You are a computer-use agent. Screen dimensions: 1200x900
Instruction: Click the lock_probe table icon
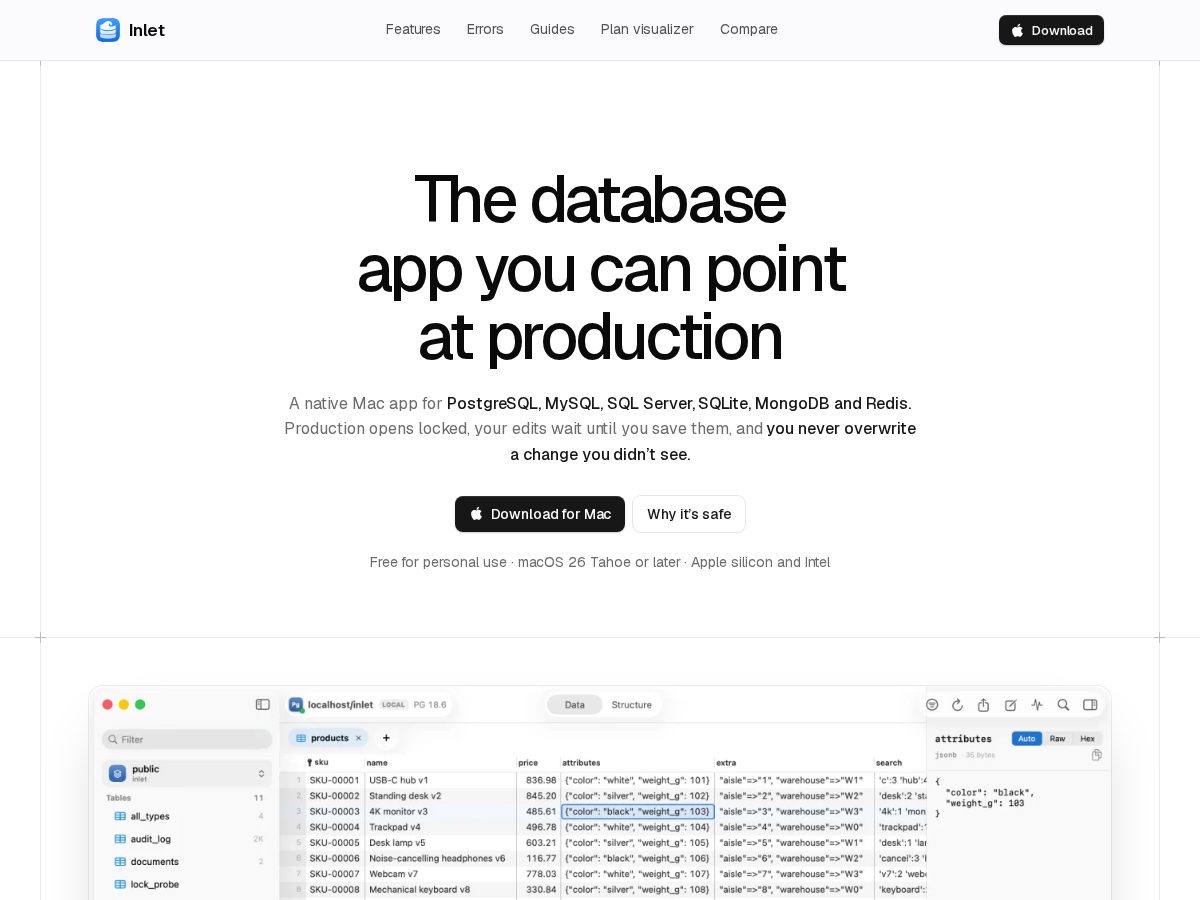point(120,884)
